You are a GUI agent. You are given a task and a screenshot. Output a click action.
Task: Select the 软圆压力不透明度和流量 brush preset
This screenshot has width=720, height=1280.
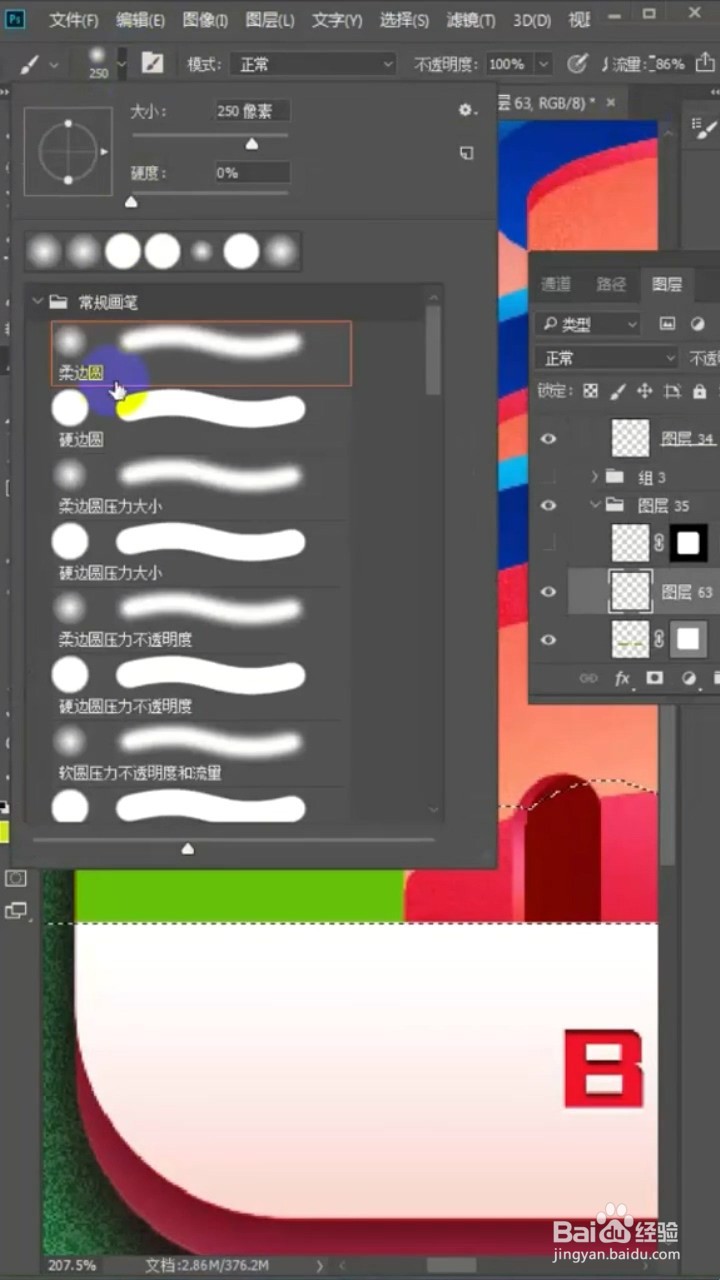point(201,753)
